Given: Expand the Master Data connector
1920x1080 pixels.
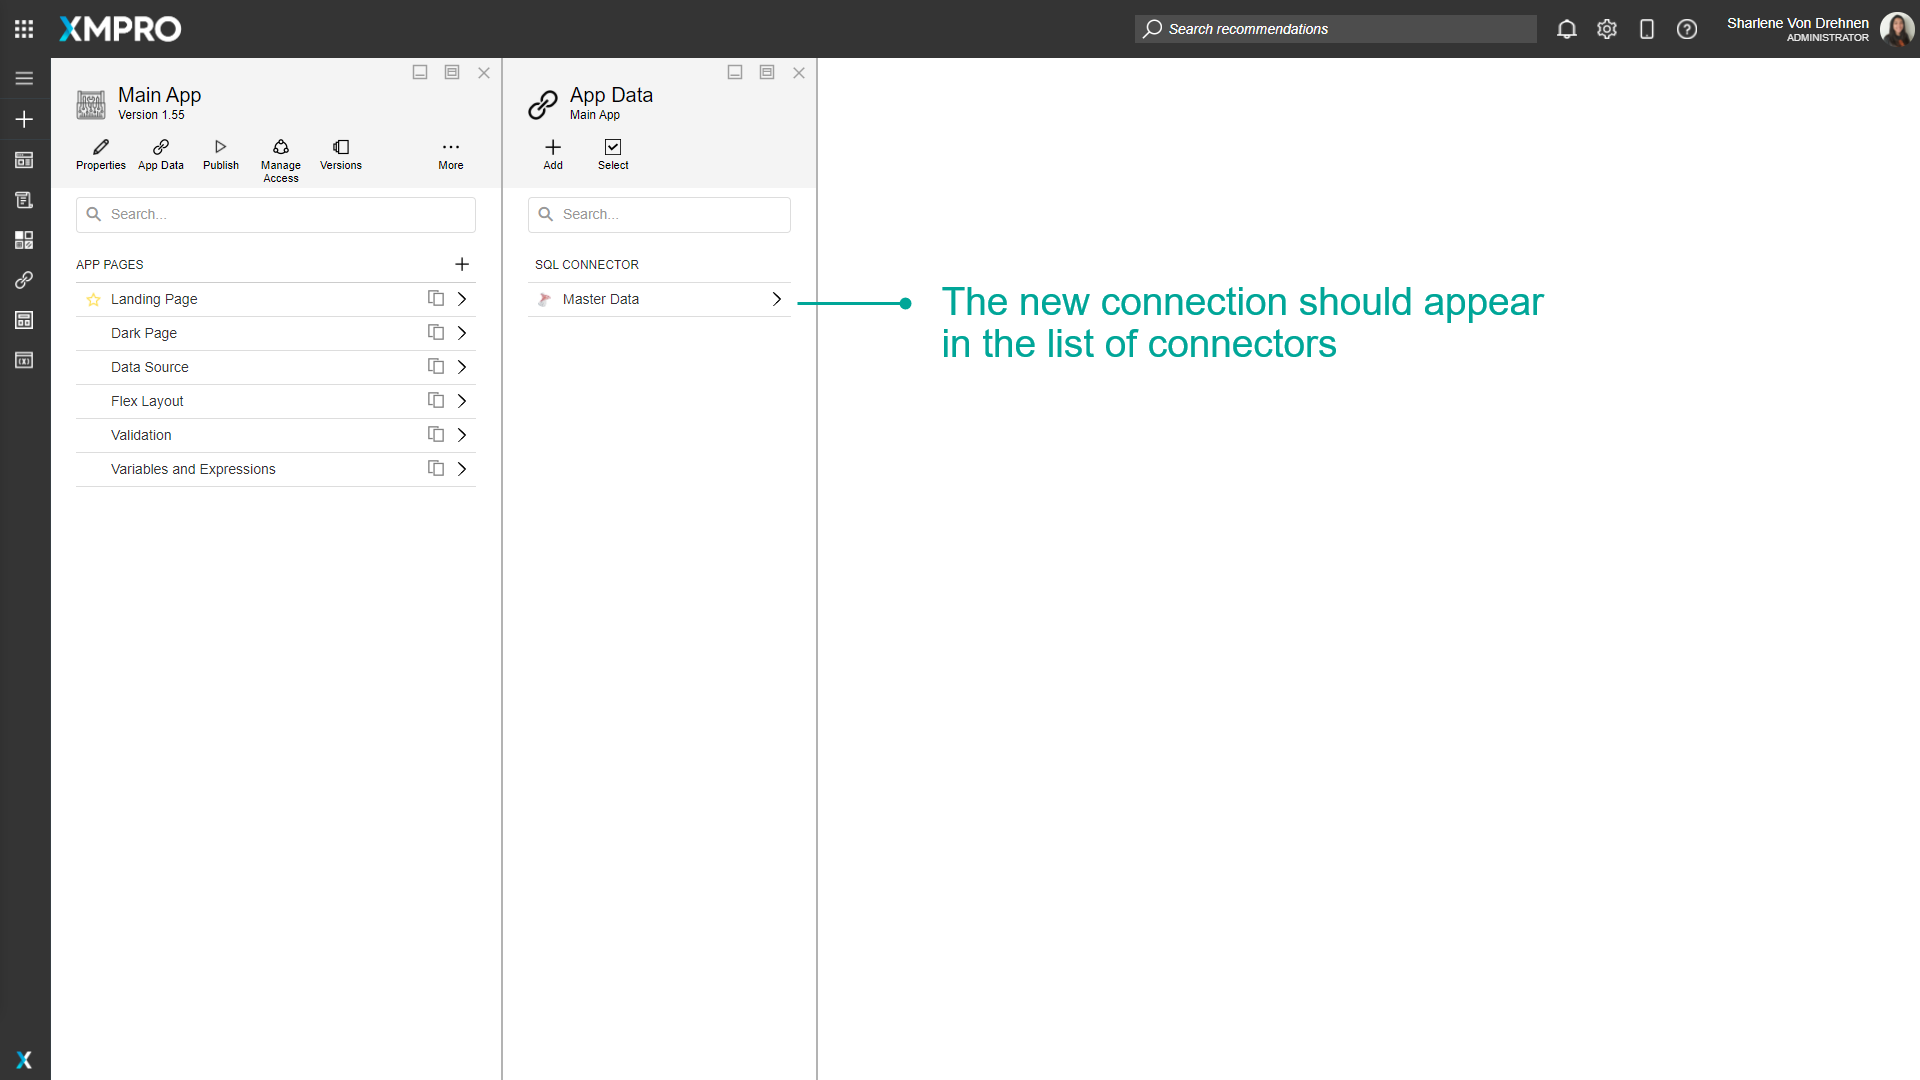Looking at the screenshot, I should click(776, 298).
